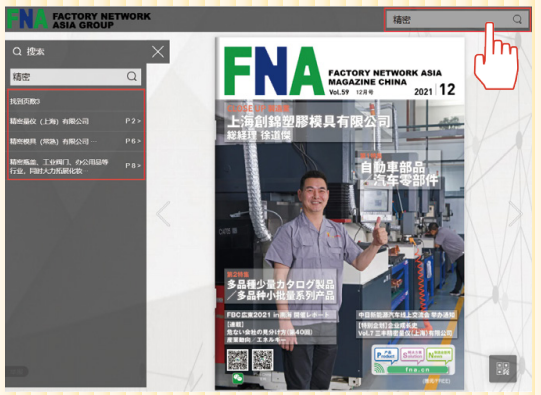
Task: Click the magnifier icon in header search box
Action: (517, 19)
